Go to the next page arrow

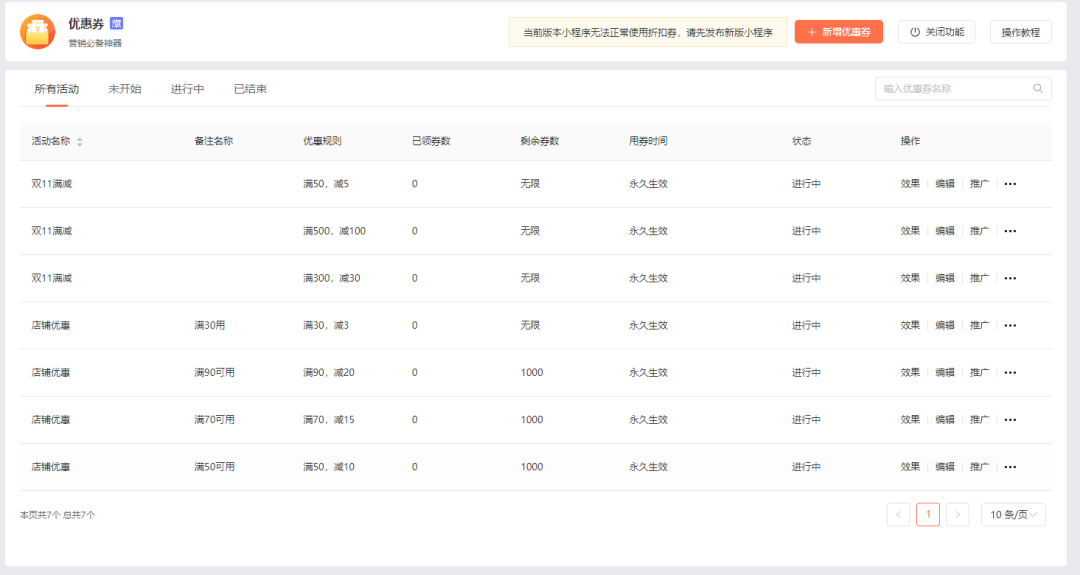[x=957, y=514]
